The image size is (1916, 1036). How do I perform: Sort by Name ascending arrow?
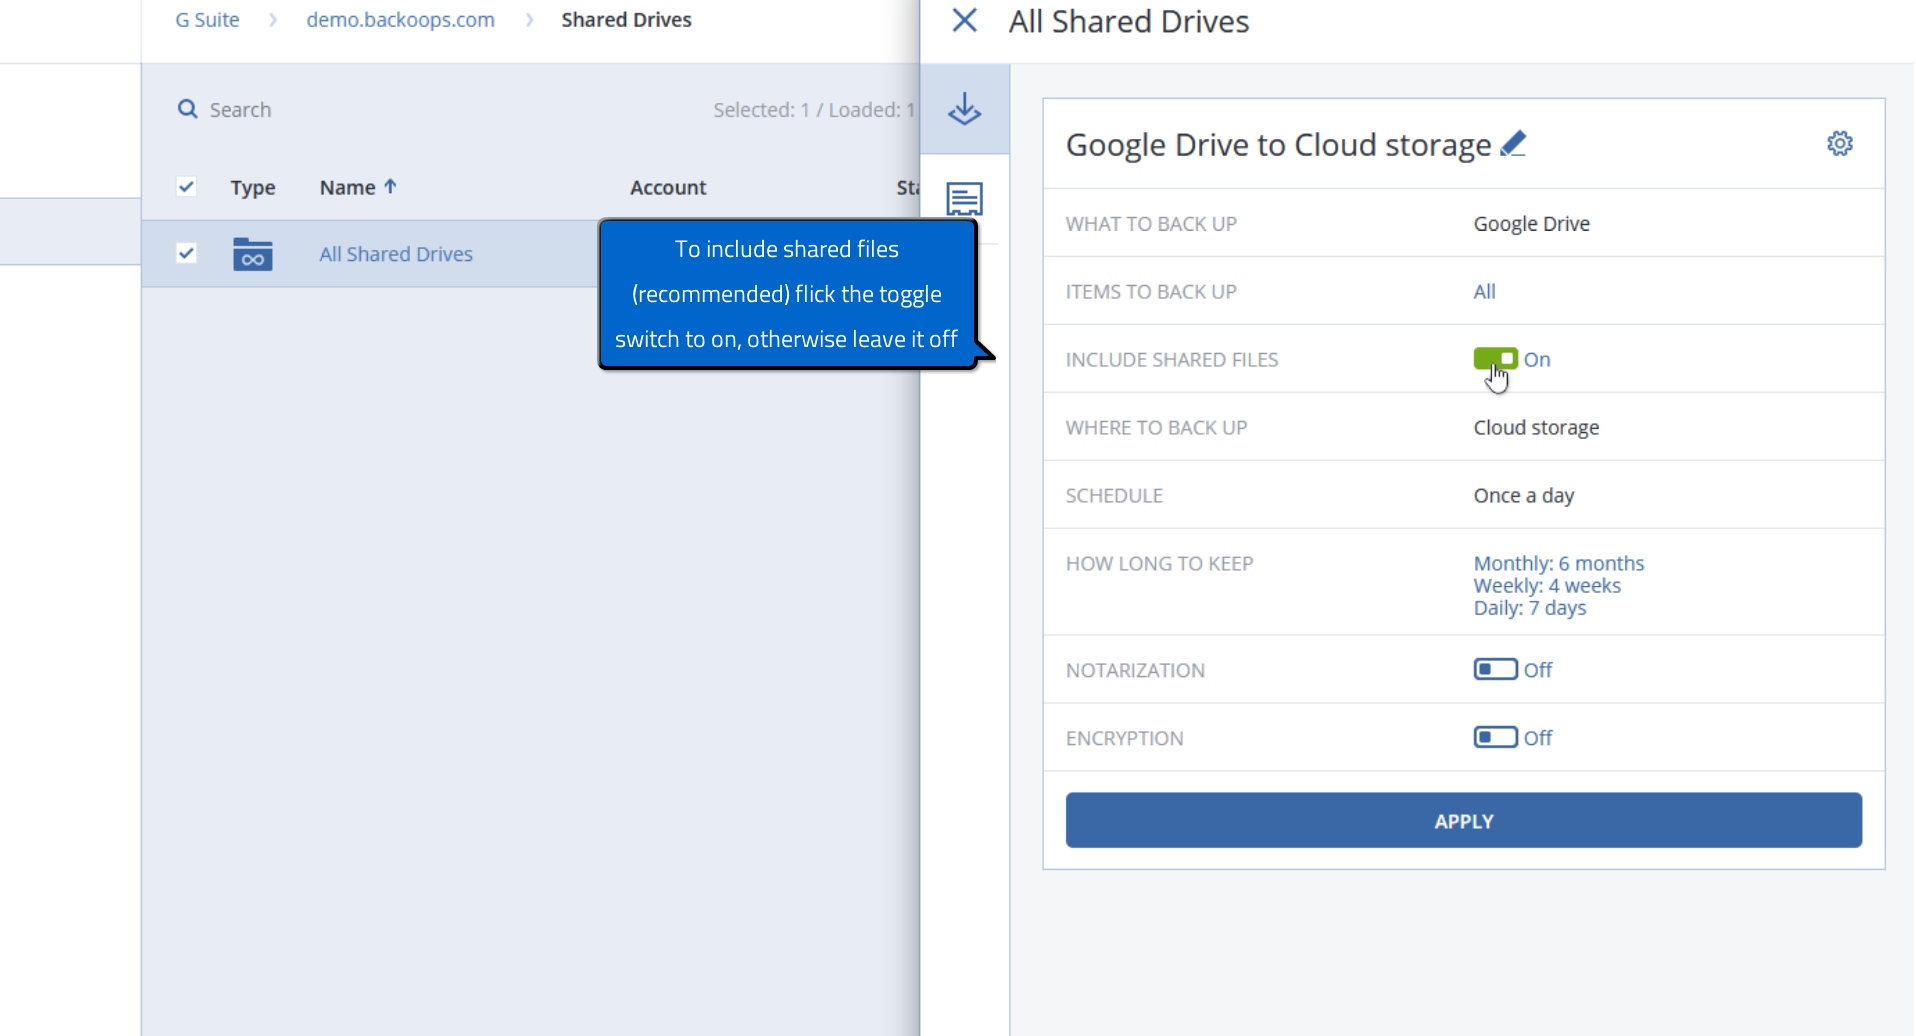tap(391, 186)
